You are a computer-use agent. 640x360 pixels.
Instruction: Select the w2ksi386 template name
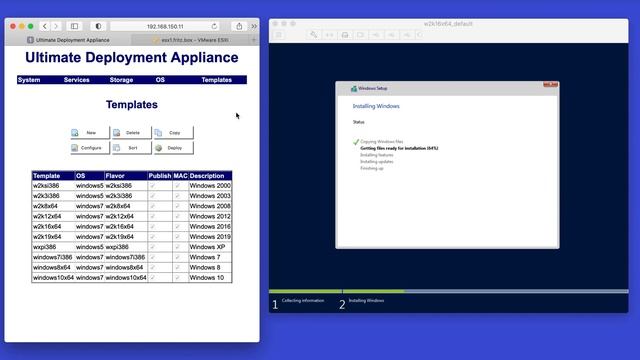point(46,186)
